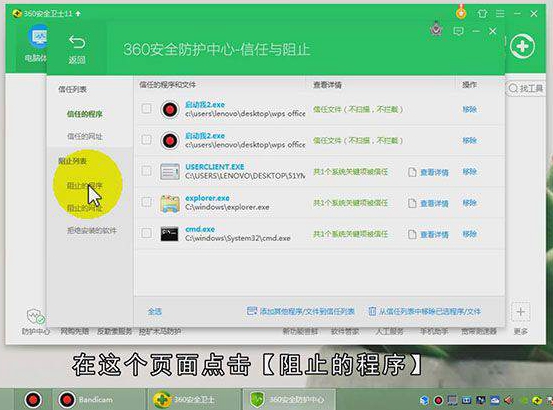Click the feedback message icon in protection center
The image size is (553, 410).
[458, 31]
